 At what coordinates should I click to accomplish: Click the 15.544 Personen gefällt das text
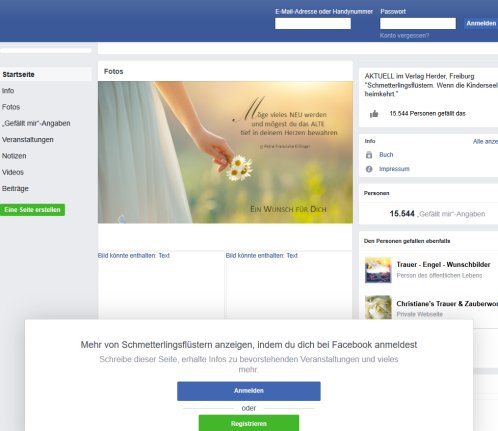428,114
